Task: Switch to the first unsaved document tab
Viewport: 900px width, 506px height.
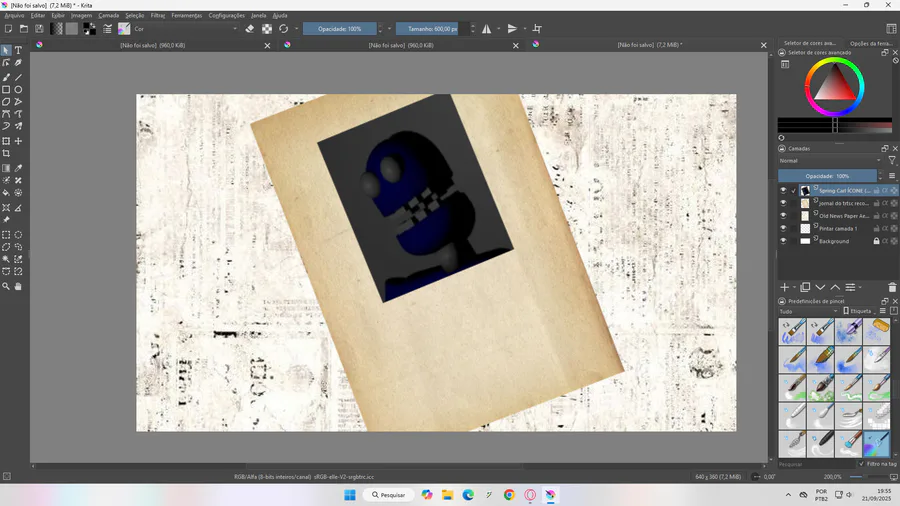Action: tap(153, 45)
